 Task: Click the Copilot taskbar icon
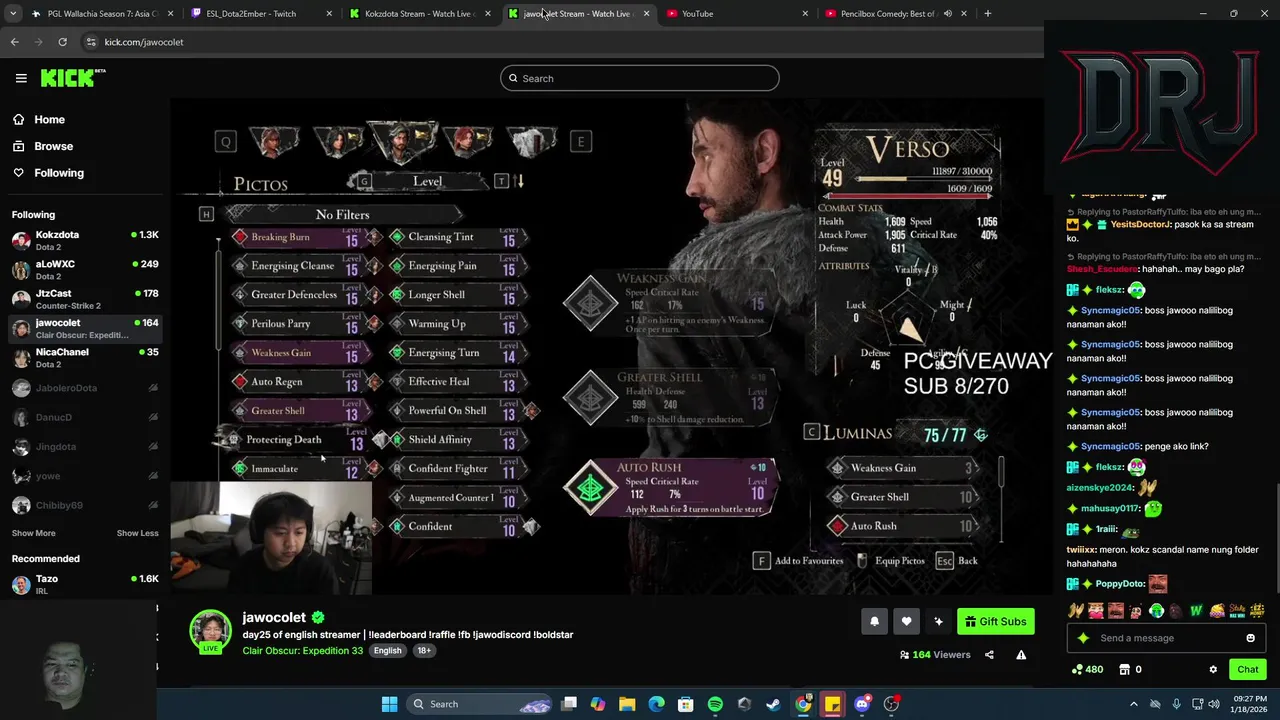pos(598,704)
